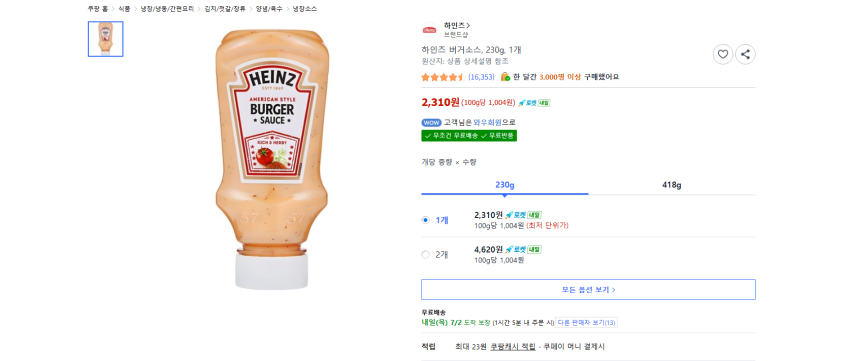The width and height of the screenshot is (850, 361).
Task: Click the WOW membership badge
Action: coord(432,123)
